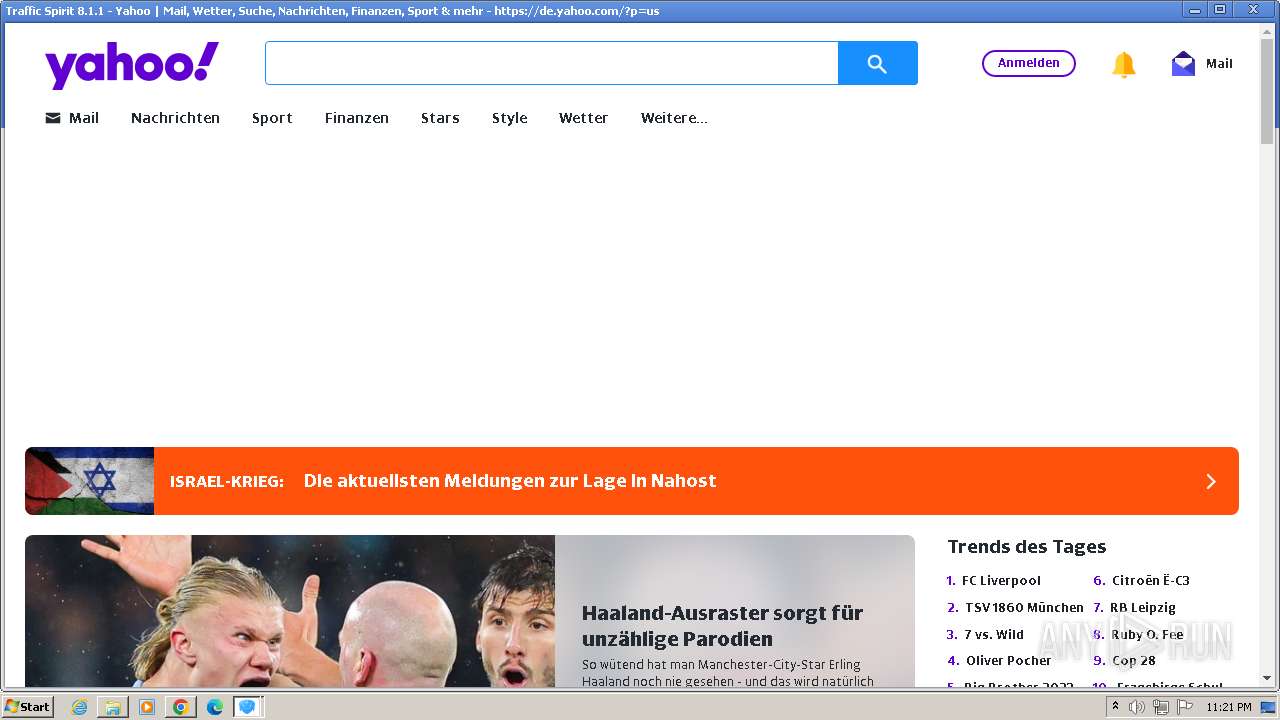Image resolution: width=1280 pixels, height=720 pixels.
Task: Open the Windows Start button
Action: 28,706
